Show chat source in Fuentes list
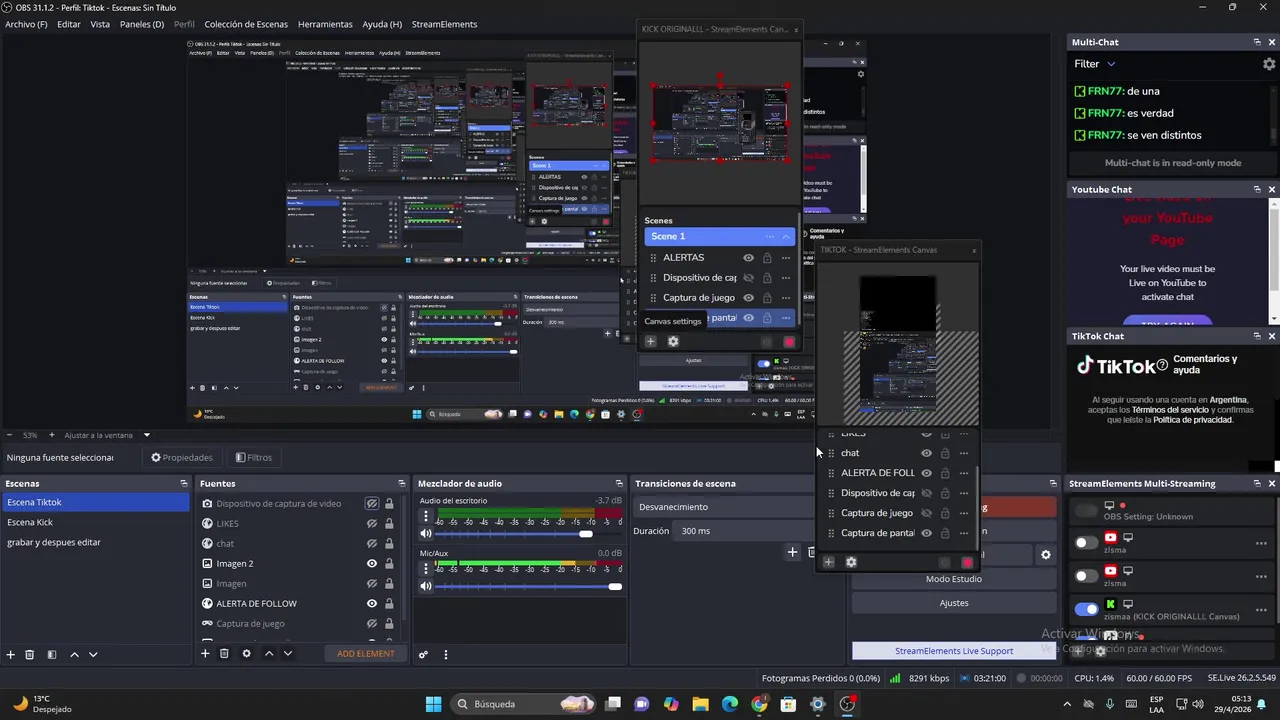Screen dimensions: 1280x720 point(372,544)
